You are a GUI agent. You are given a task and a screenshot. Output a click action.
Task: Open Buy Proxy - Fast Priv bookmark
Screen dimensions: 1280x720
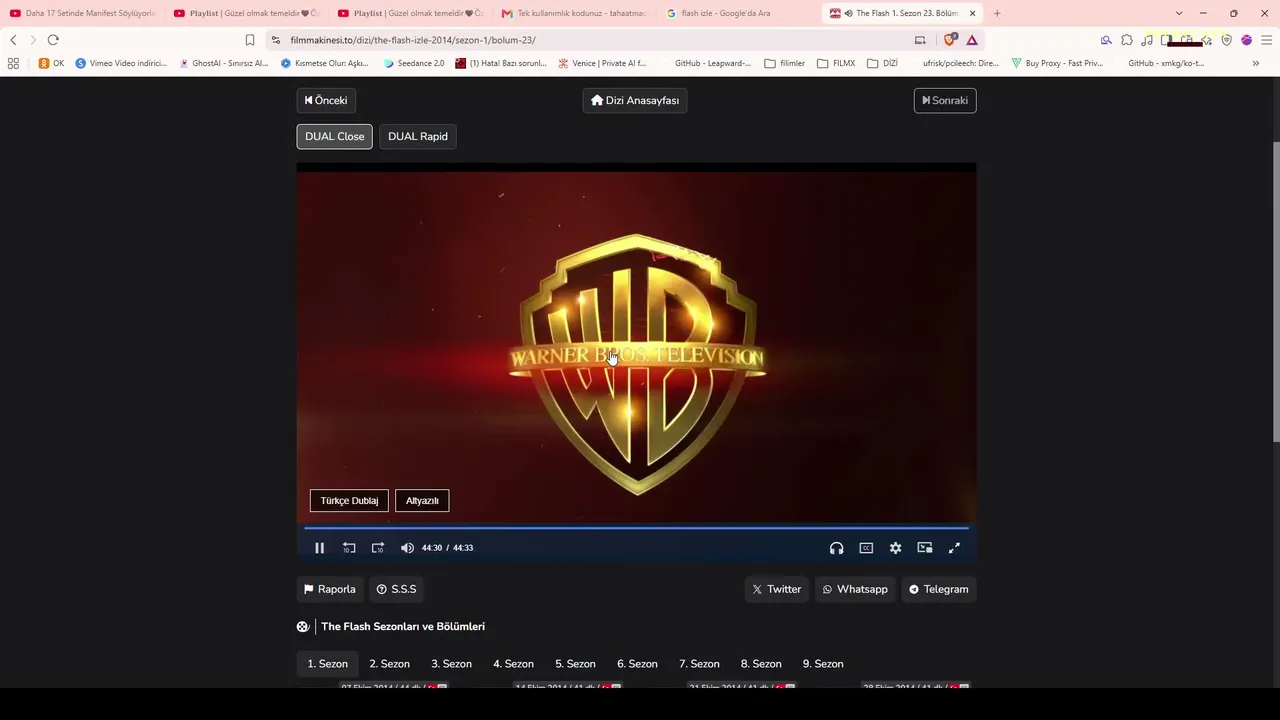[x=1057, y=63]
